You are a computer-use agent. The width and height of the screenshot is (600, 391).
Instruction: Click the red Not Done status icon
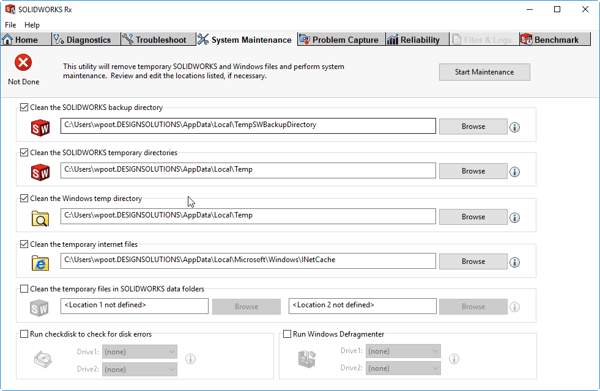[x=23, y=63]
